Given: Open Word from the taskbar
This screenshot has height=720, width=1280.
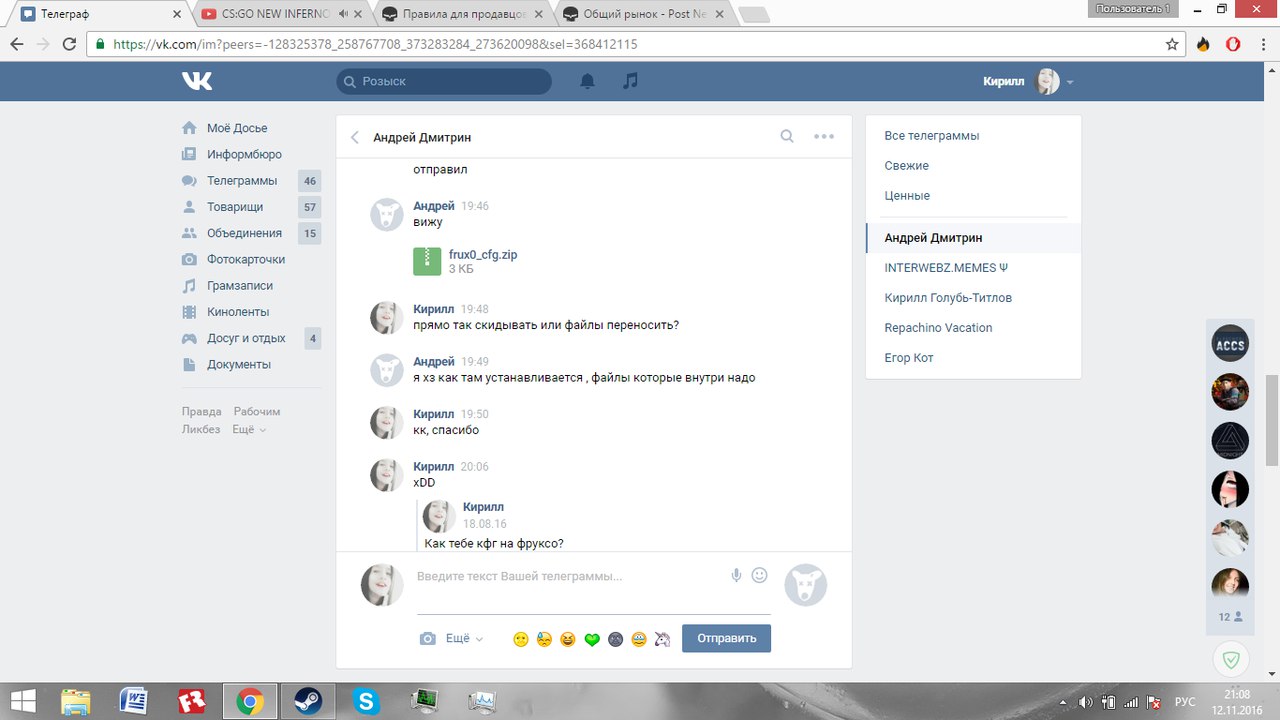Looking at the screenshot, I should click(133, 701).
